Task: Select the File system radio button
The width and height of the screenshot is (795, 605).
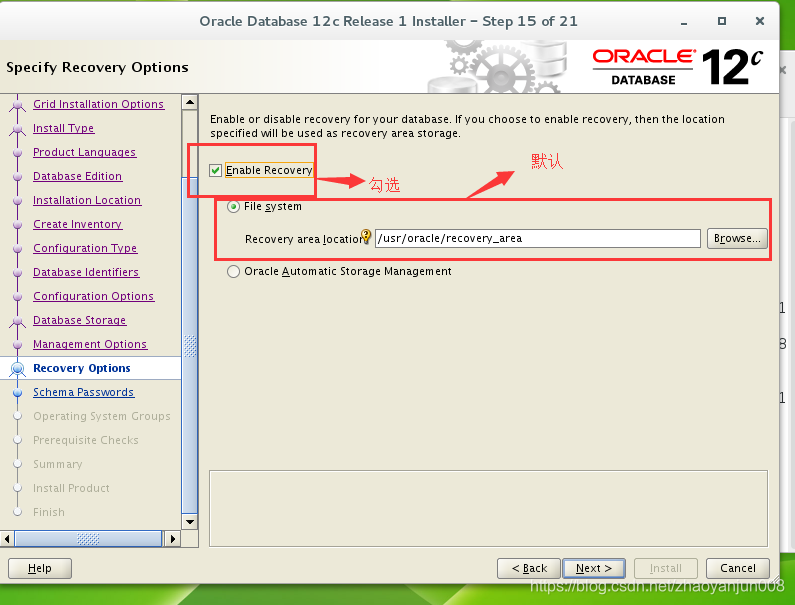Action: [233, 206]
